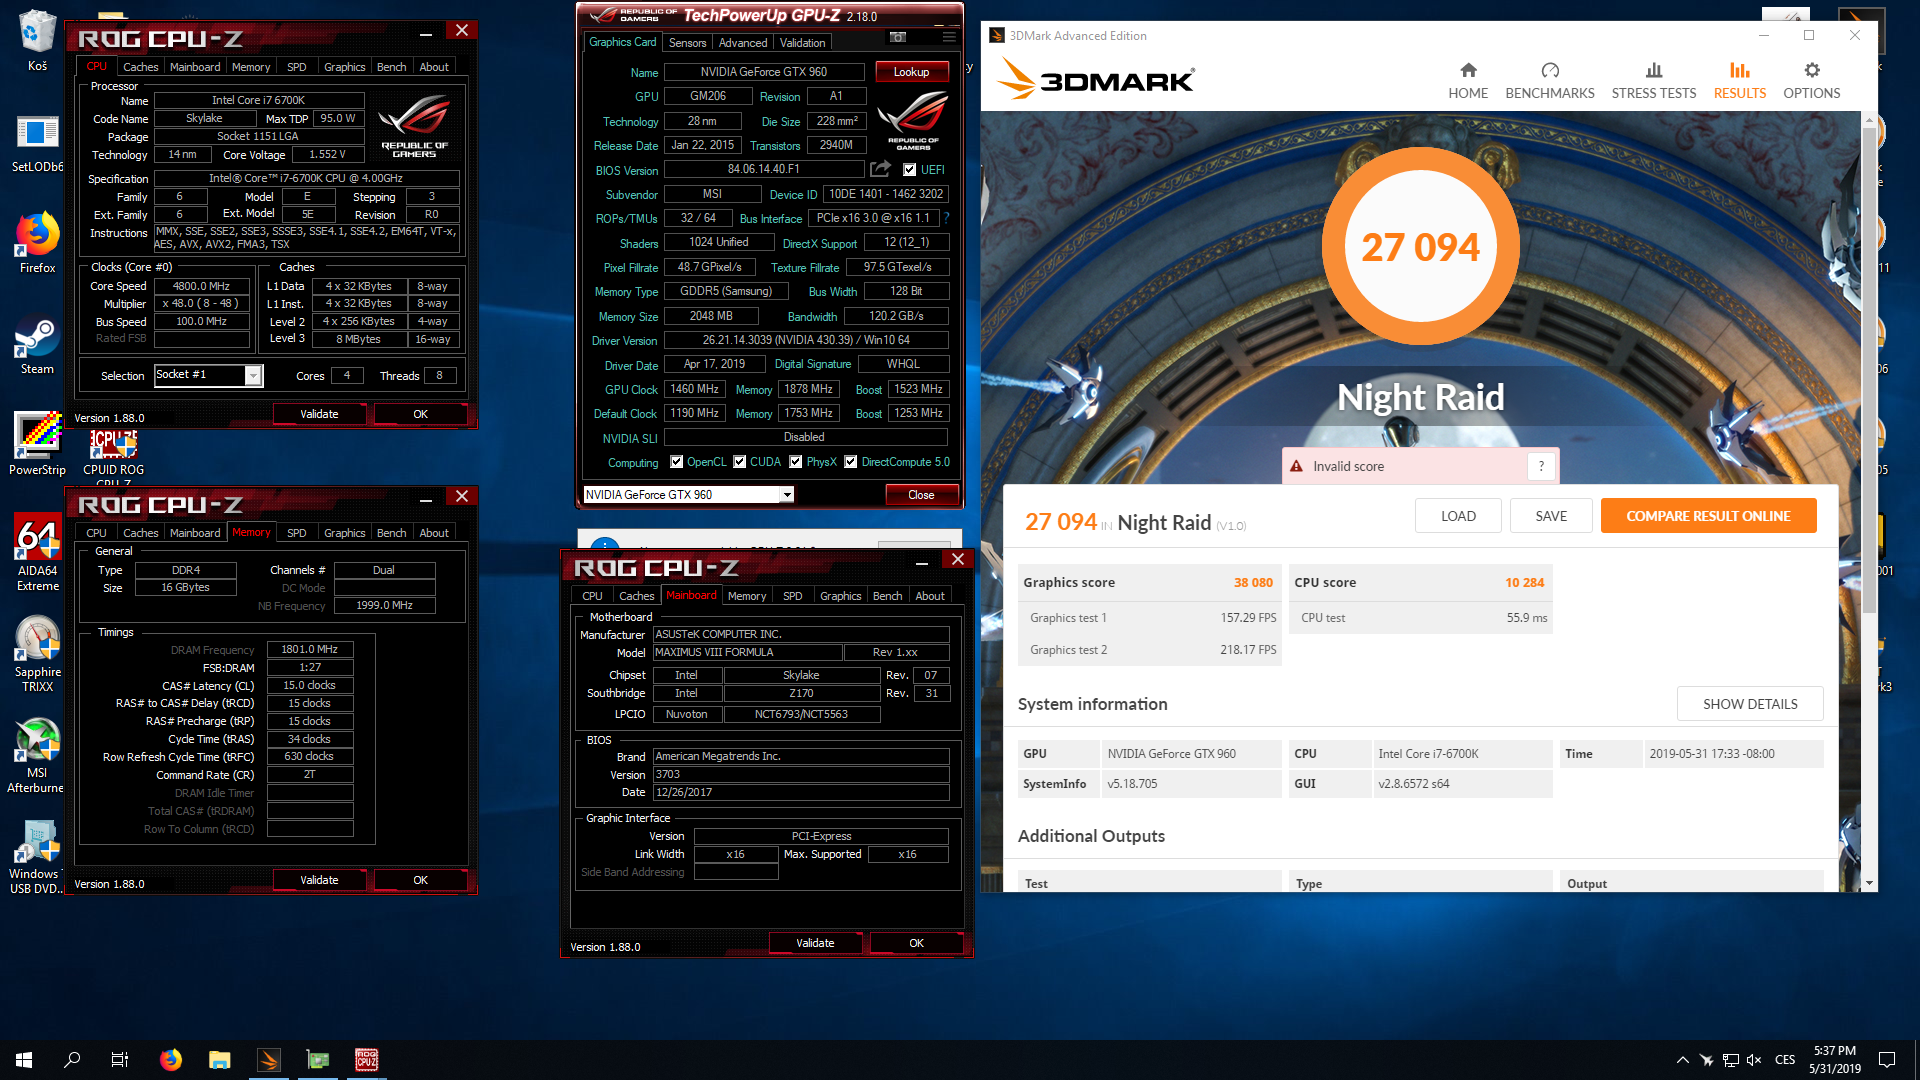
Task: Open GPU-Z hamburger menu
Action: (x=948, y=38)
